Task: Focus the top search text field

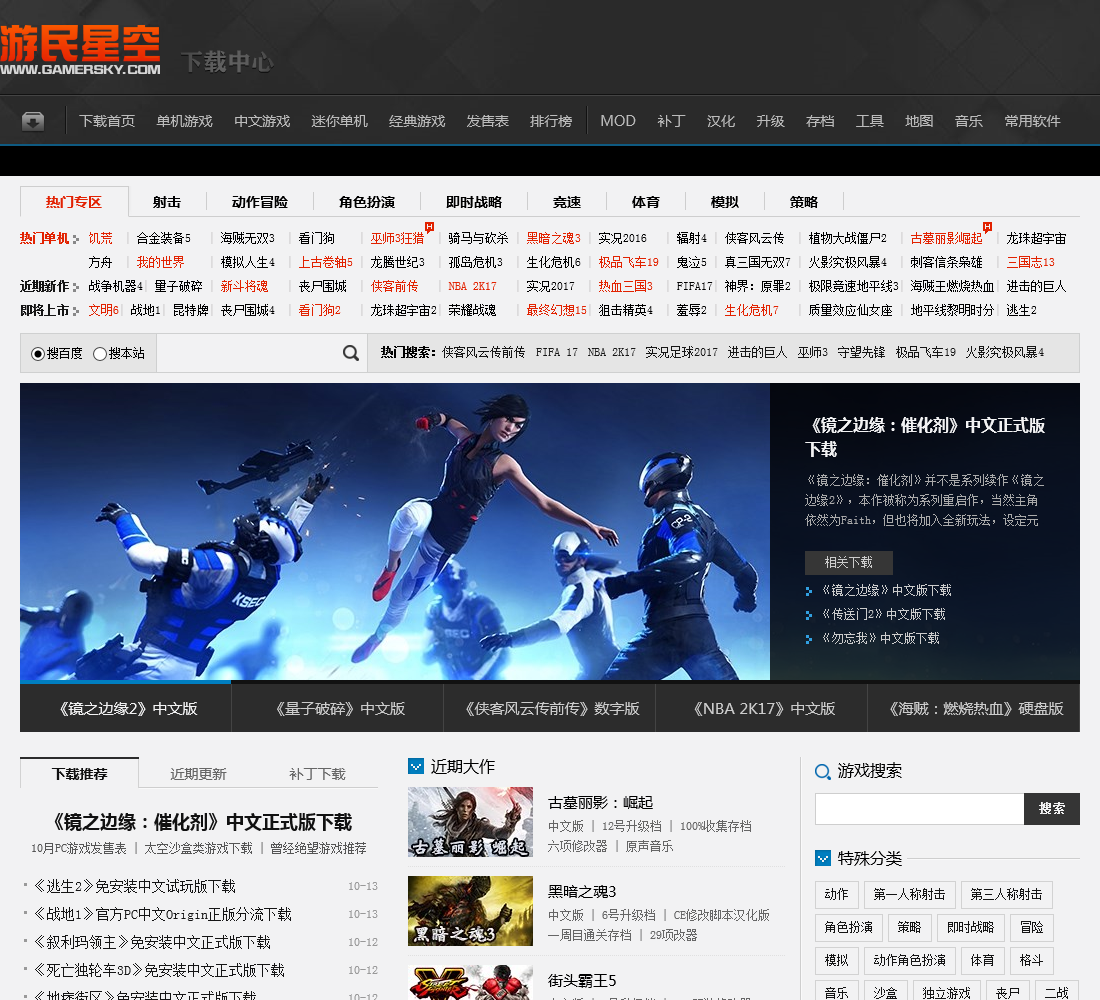Action: [x=248, y=353]
